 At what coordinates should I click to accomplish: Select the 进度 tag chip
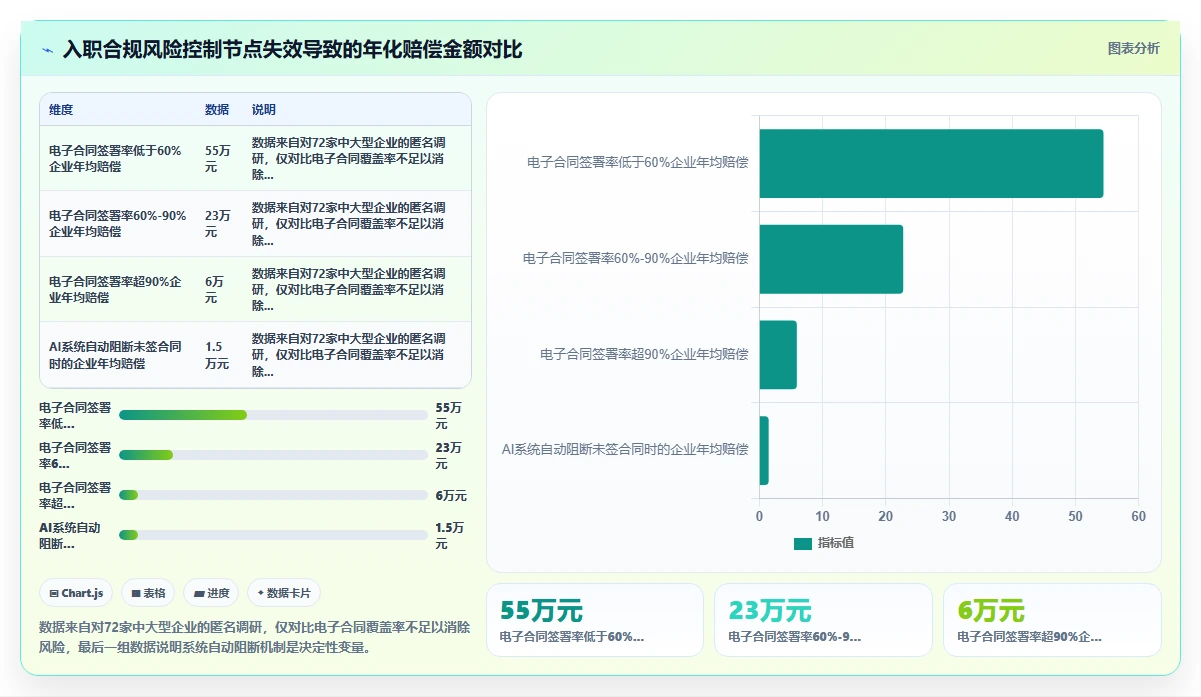[x=211, y=593]
